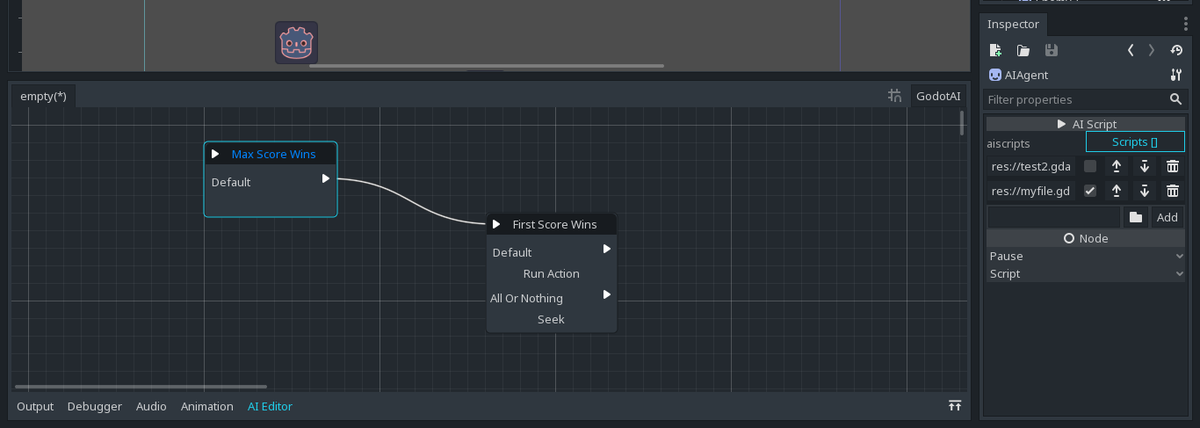Viewport: 1200px width, 428px height.
Task: Open the object properties tools menu
Action: [1176, 75]
